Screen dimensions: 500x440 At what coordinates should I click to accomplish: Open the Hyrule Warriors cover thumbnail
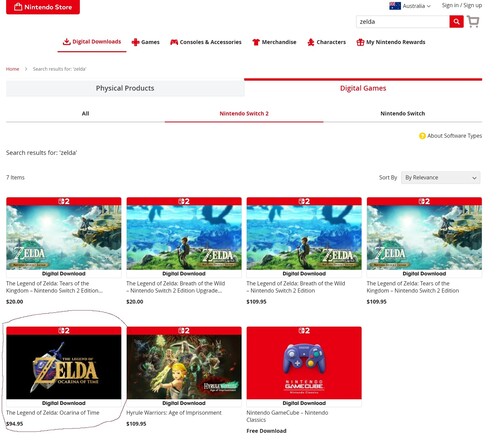click(184, 367)
